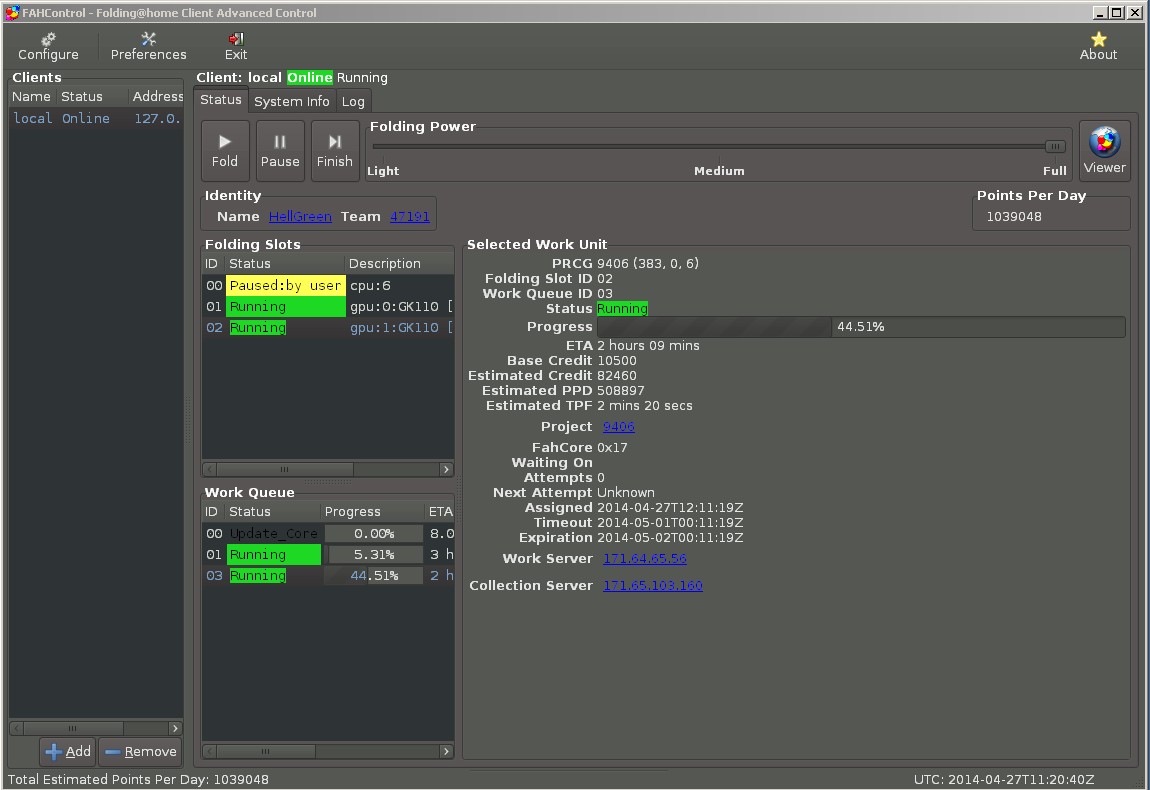This screenshot has height=790, width=1150.
Task: Open project 9406 link
Action: [618, 426]
